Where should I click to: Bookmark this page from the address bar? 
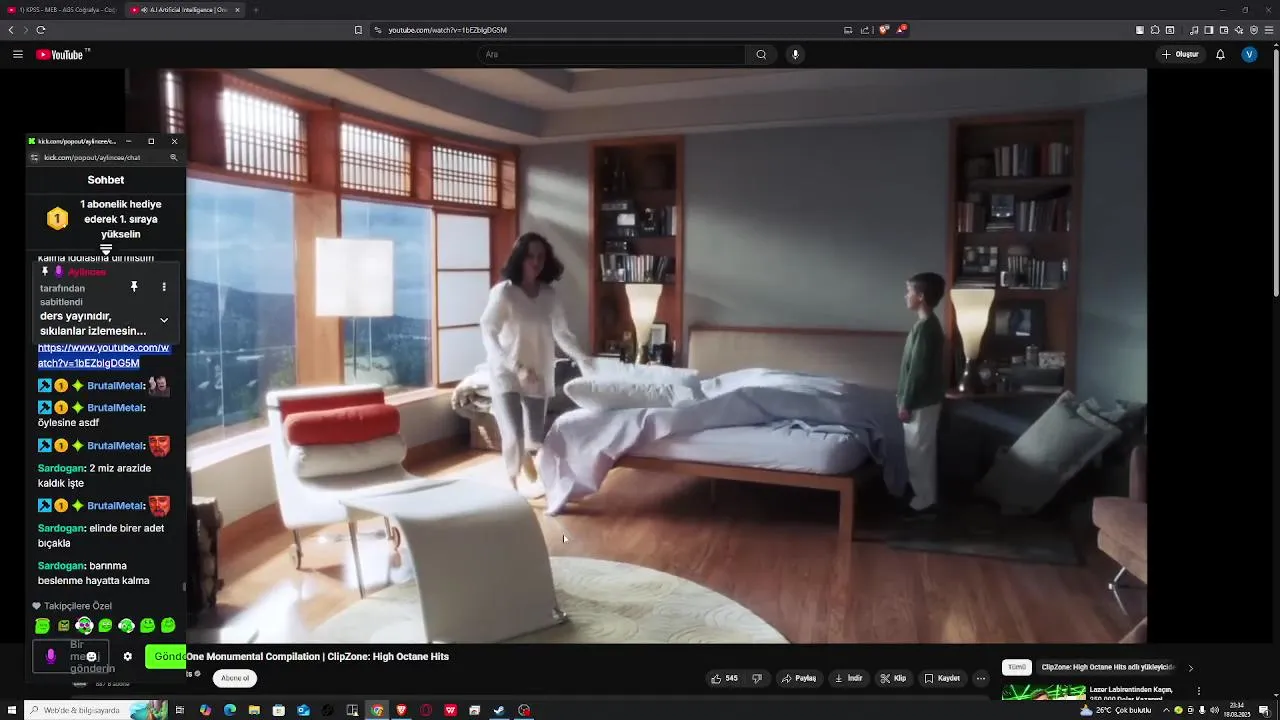click(x=358, y=30)
